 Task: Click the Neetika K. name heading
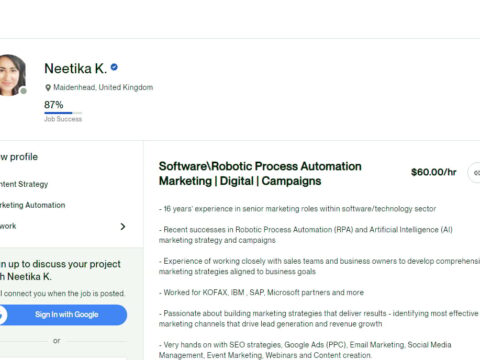(x=76, y=69)
